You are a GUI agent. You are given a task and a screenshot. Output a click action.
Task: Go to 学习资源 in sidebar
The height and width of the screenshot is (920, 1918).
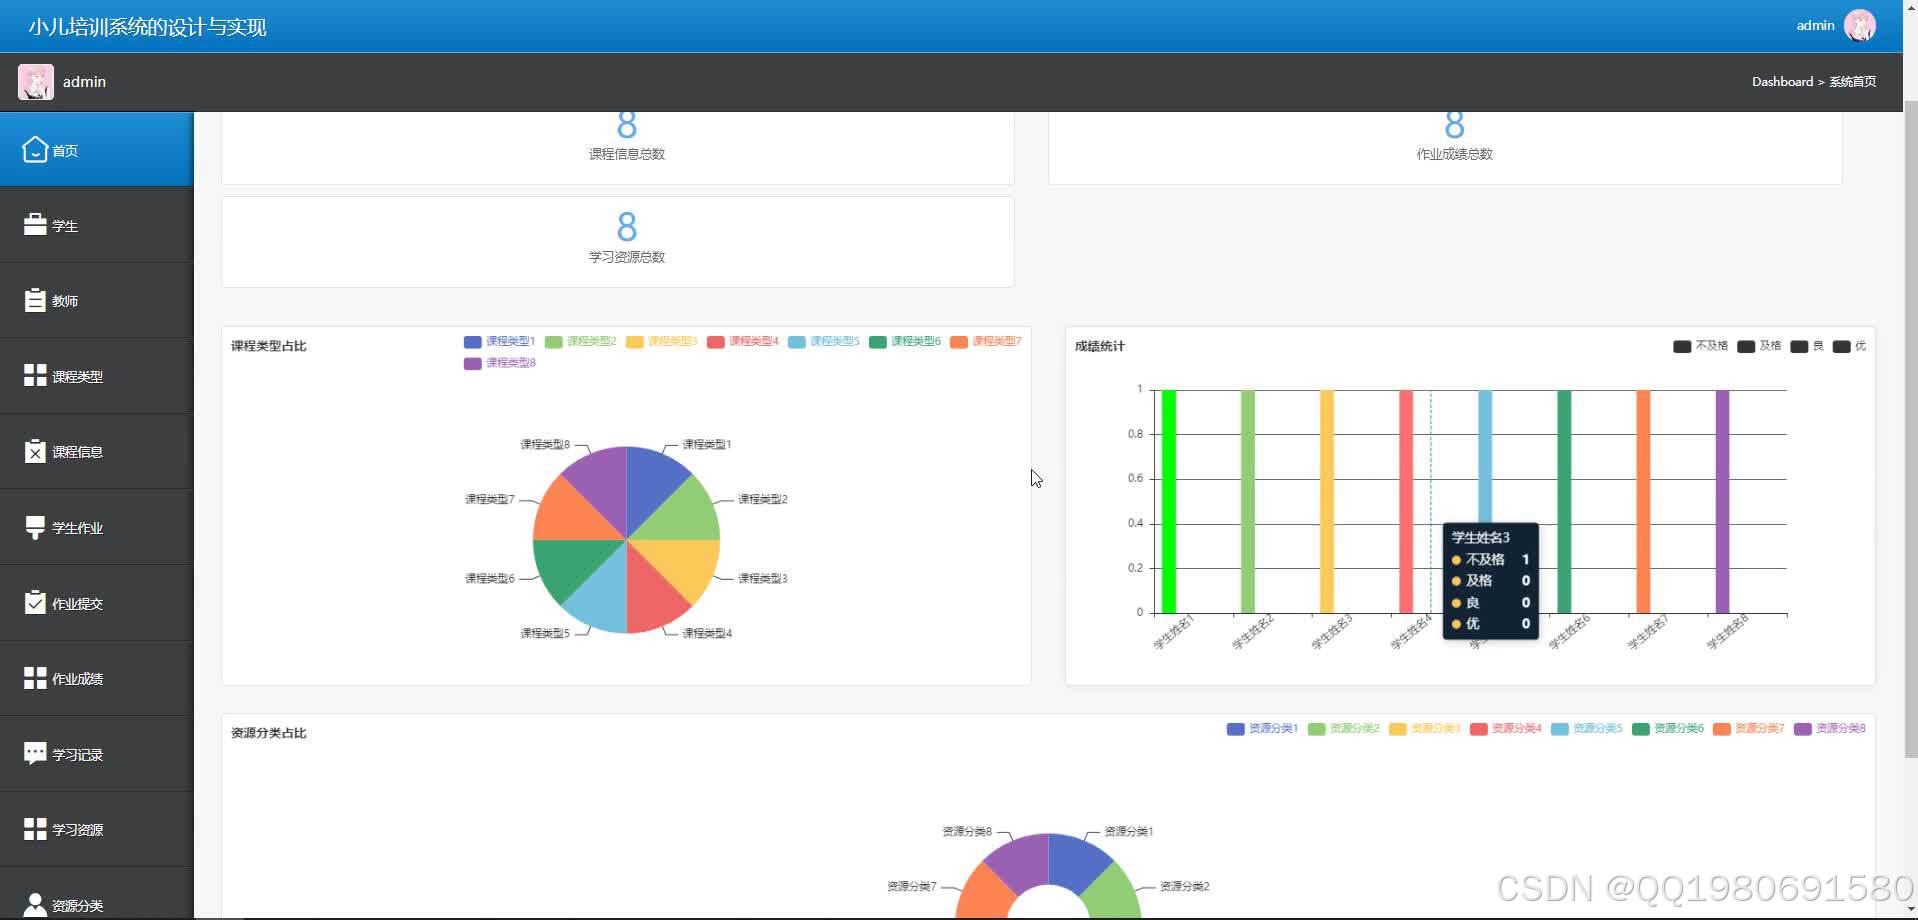(x=96, y=829)
